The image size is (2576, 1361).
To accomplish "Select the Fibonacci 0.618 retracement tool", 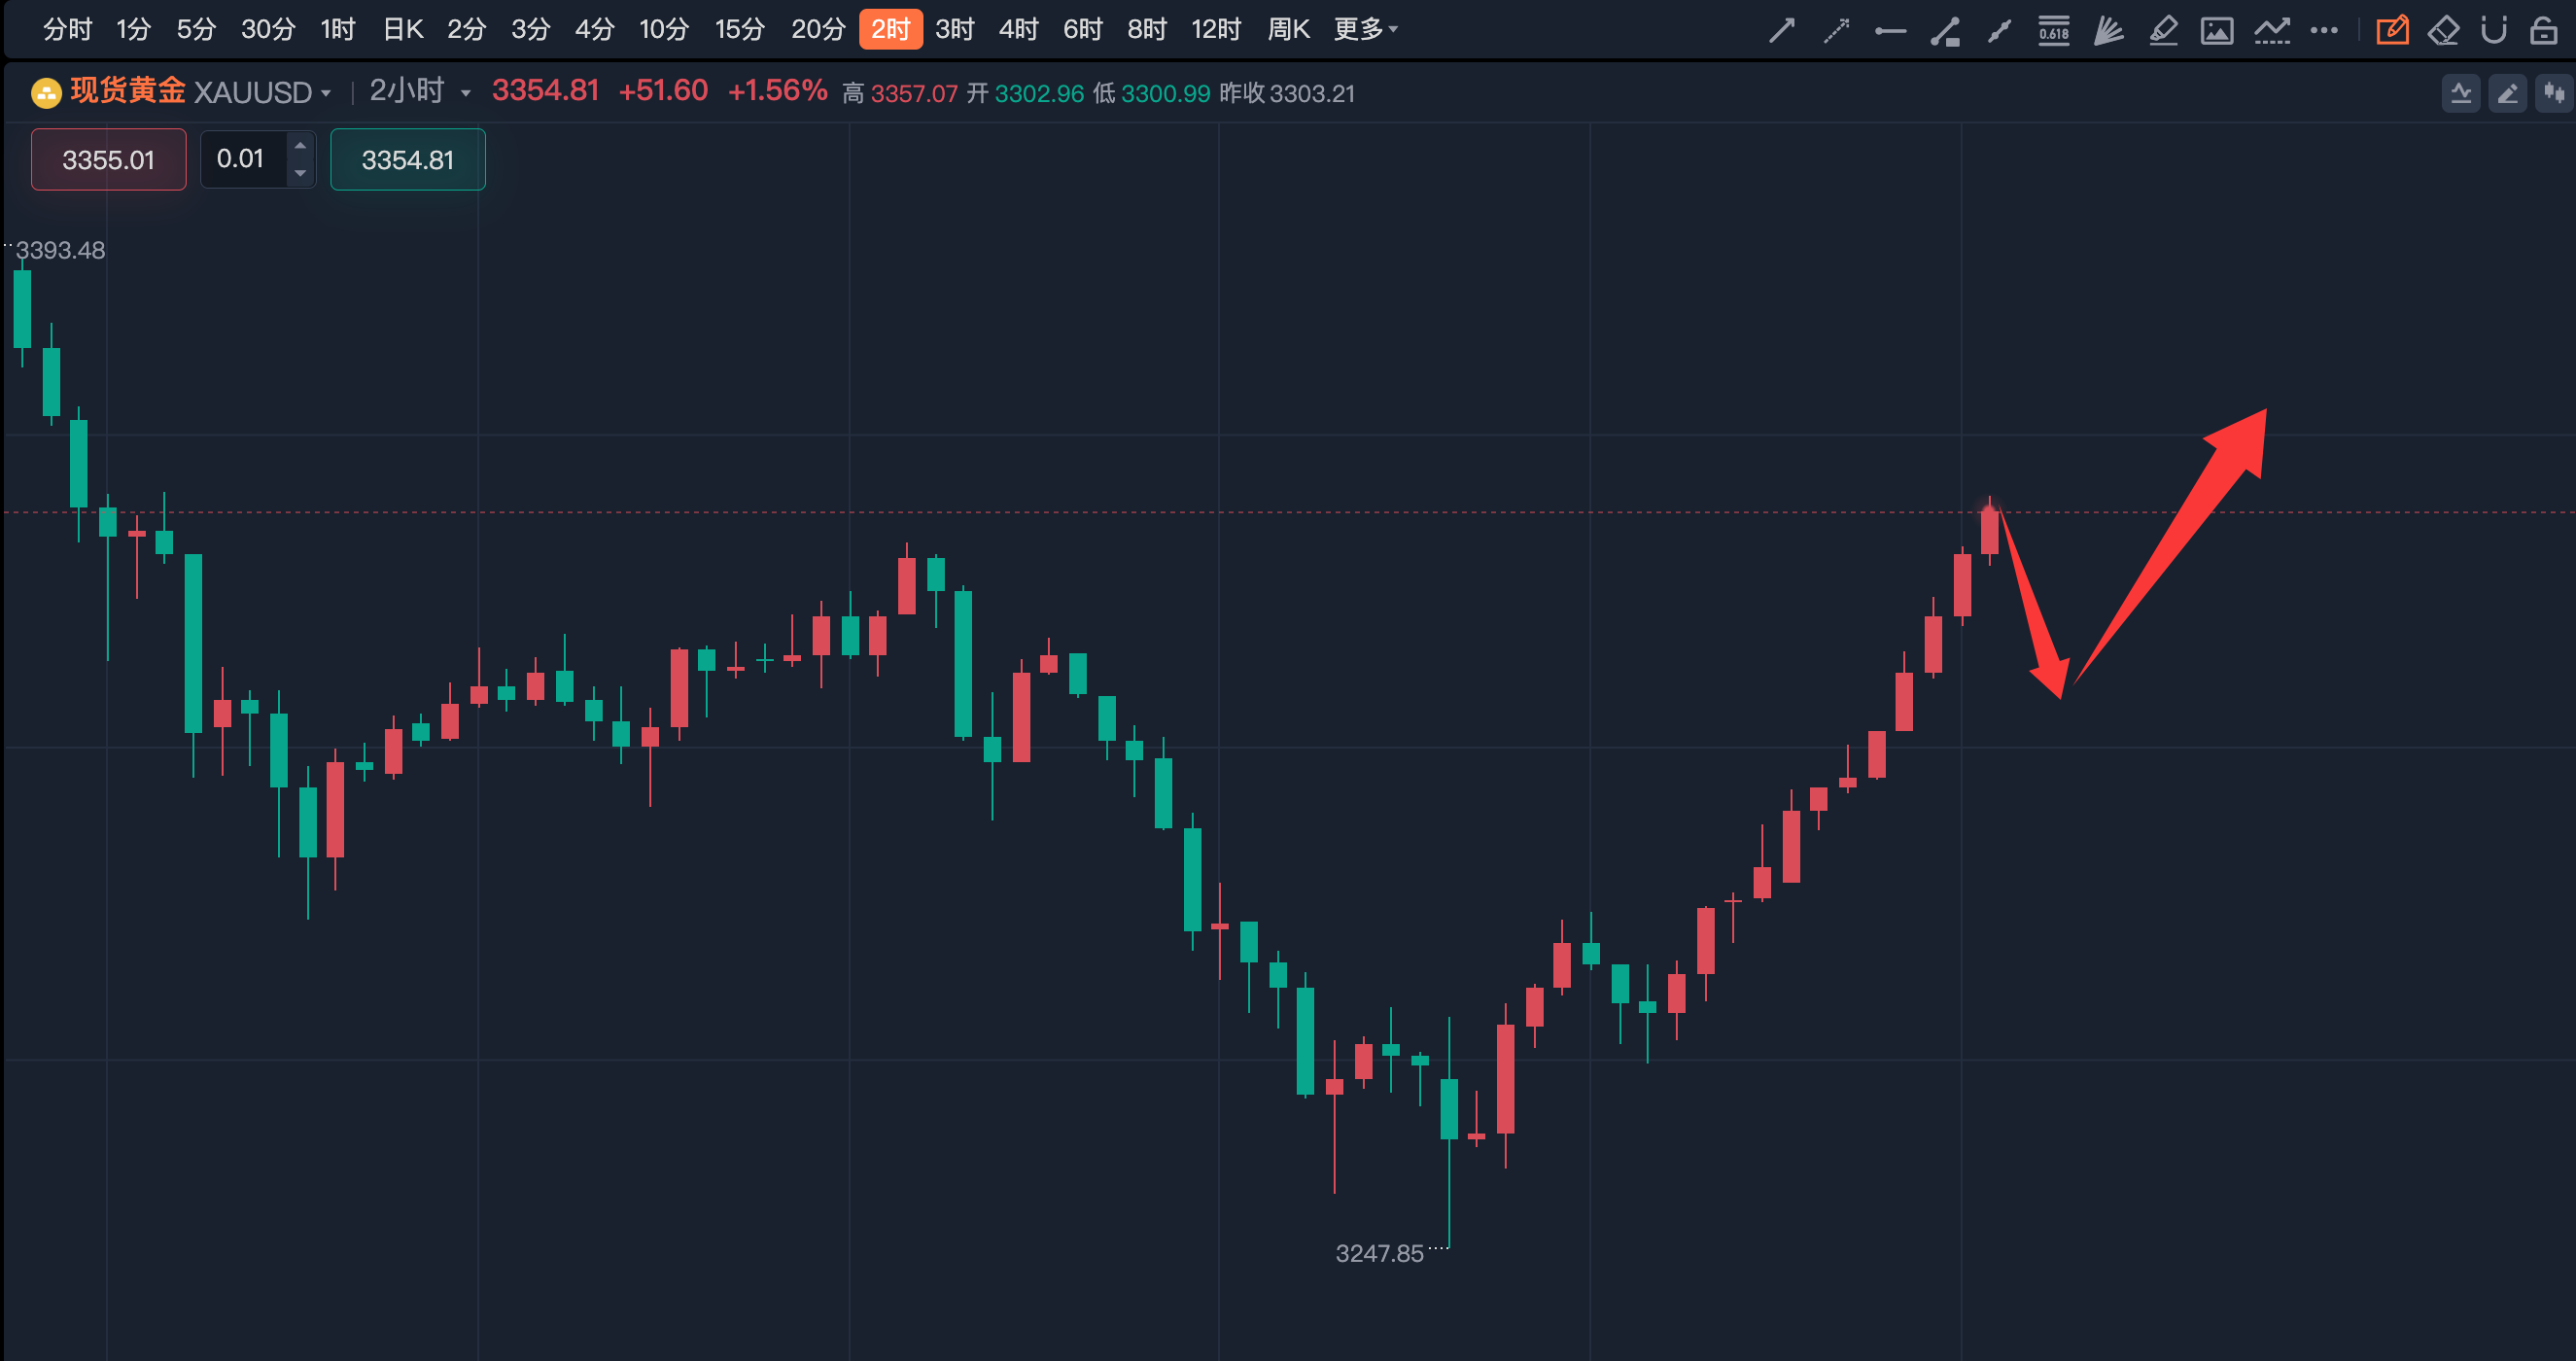I will tap(2053, 30).
